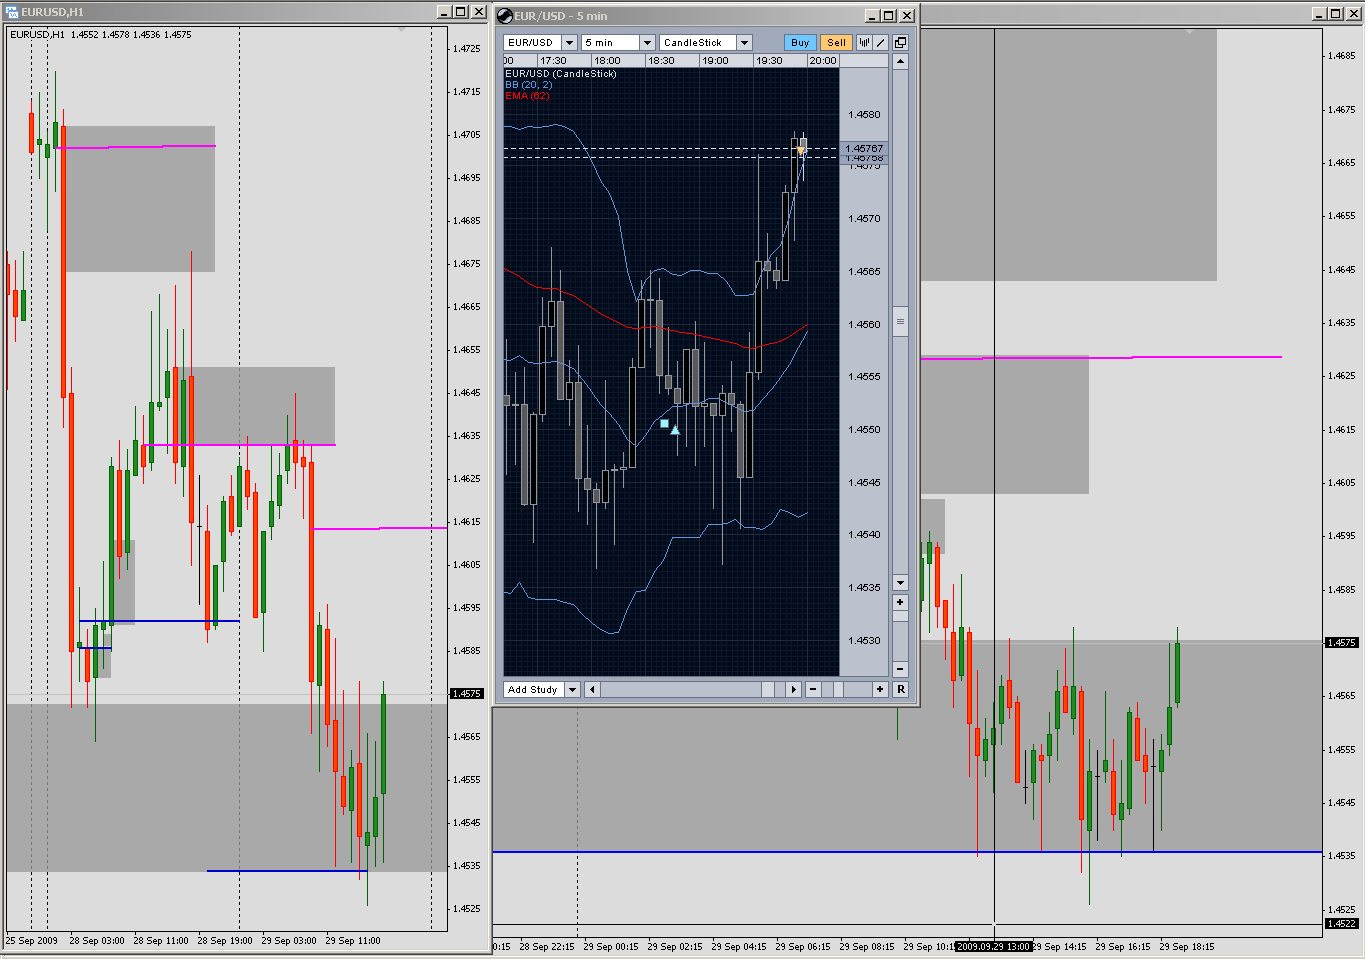The height and width of the screenshot is (959, 1365).
Task: Click the Add Study field
Action: 534,689
